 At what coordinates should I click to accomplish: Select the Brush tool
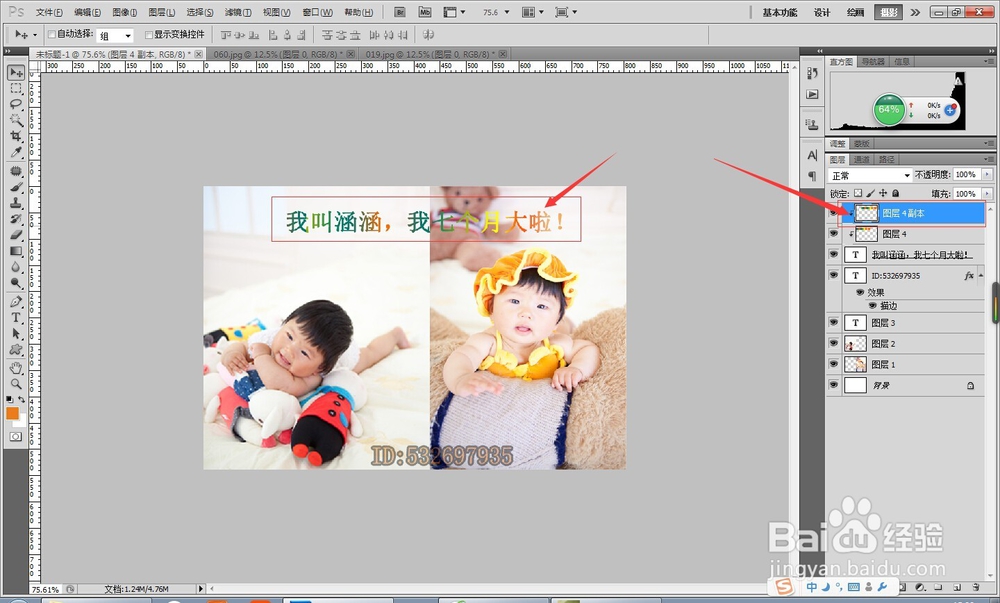click(16, 187)
